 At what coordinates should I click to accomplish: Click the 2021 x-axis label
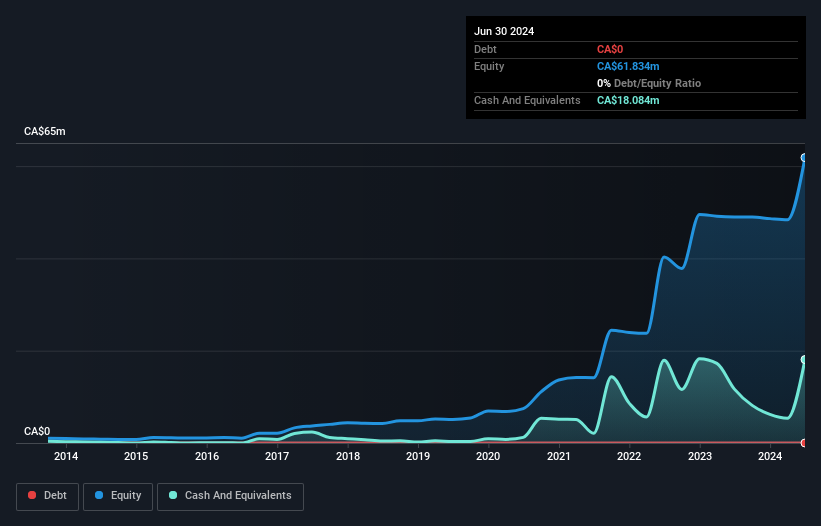click(x=559, y=456)
